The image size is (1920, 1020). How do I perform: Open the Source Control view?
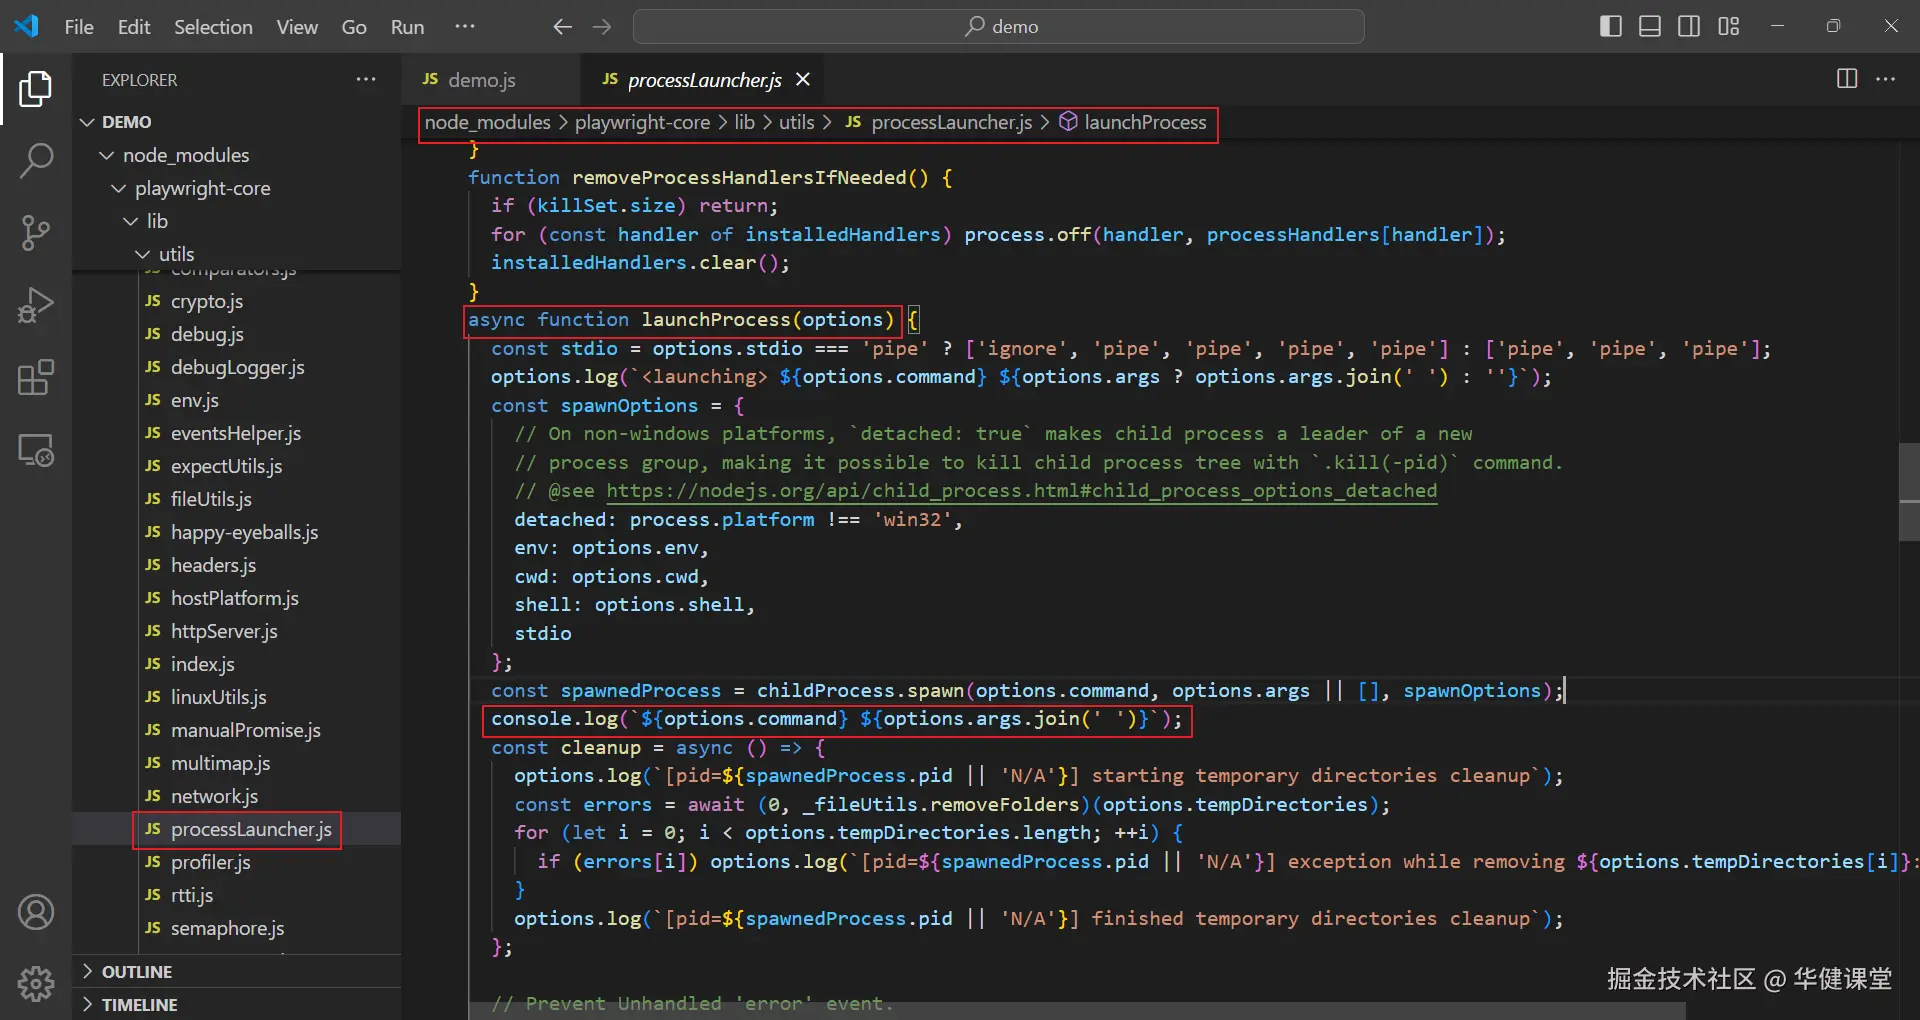point(36,233)
